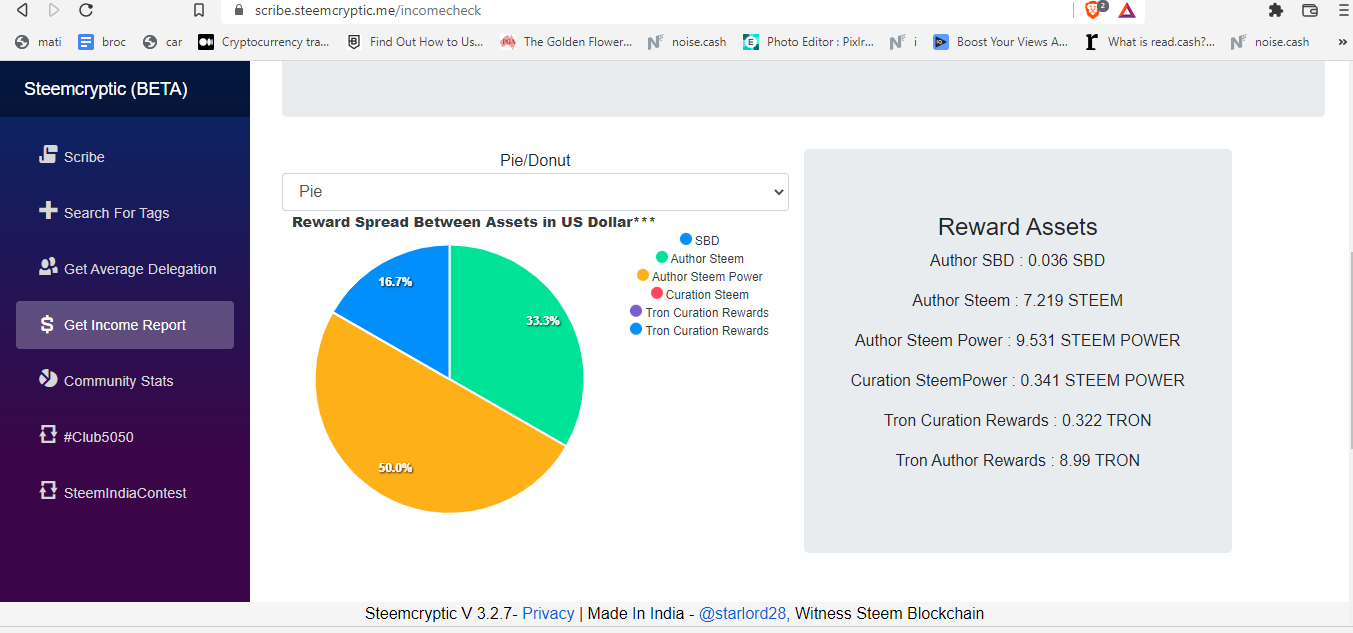The width and height of the screenshot is (1353, 633).
Task: Open Community Stats page
Action: click(x=125, y=381)
